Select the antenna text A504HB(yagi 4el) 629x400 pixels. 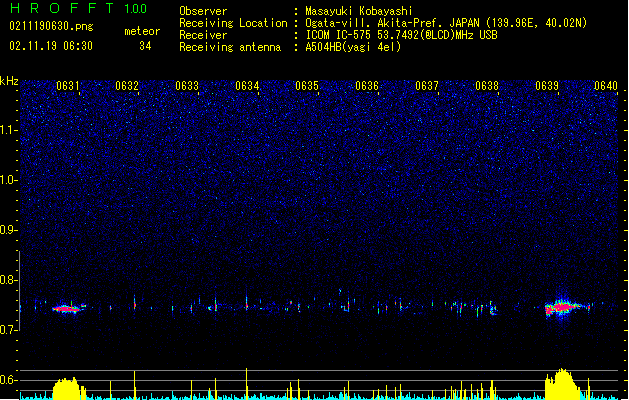coord(353,47)
